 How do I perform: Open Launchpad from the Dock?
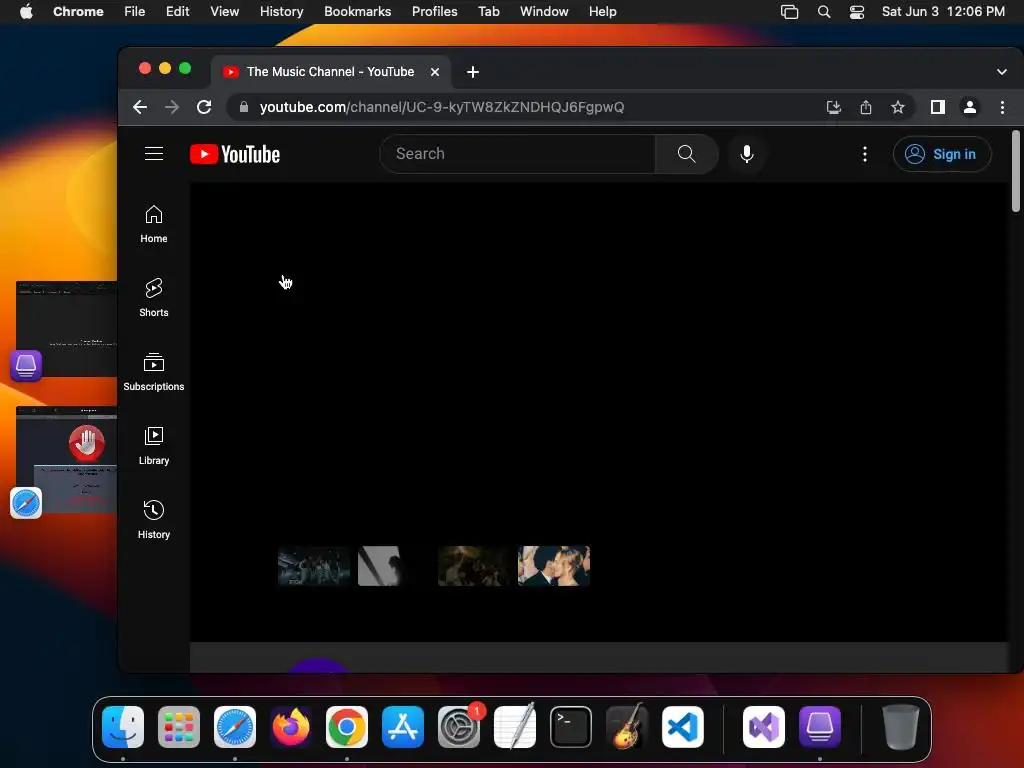(179, 727)
